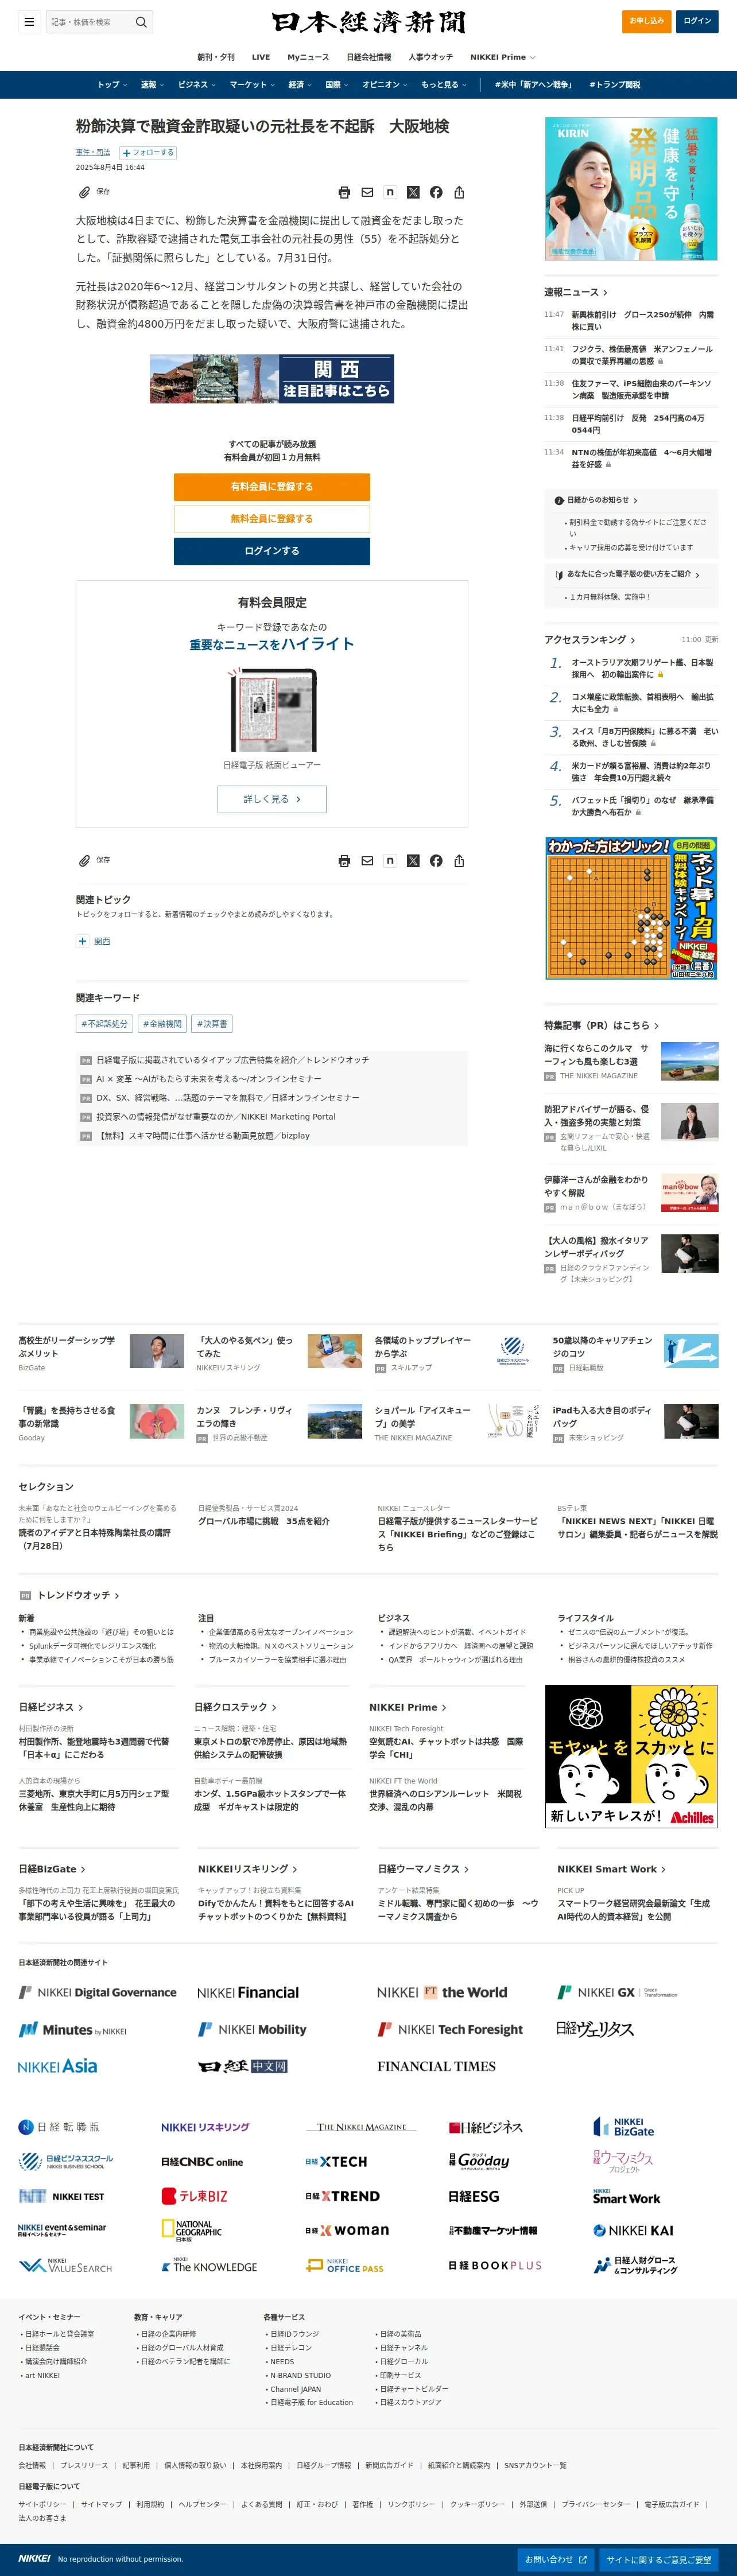Click the X icon above 関連トピック
The height and width of the screenshot is (2576, 737).
tap(413, 861)
